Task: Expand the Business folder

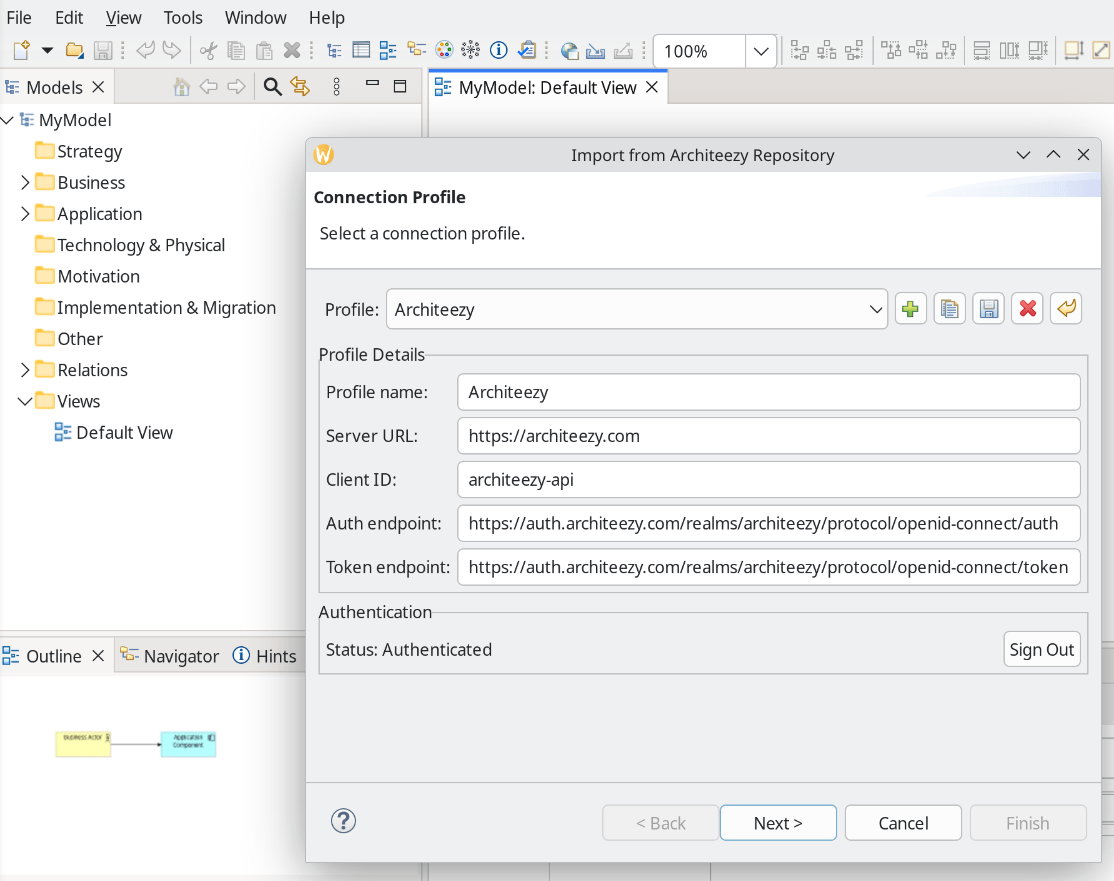Action: 25,183
